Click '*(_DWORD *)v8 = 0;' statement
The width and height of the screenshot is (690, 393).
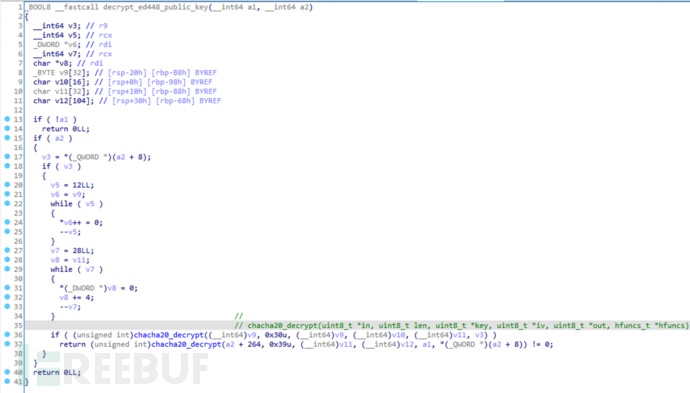(99, 288)
